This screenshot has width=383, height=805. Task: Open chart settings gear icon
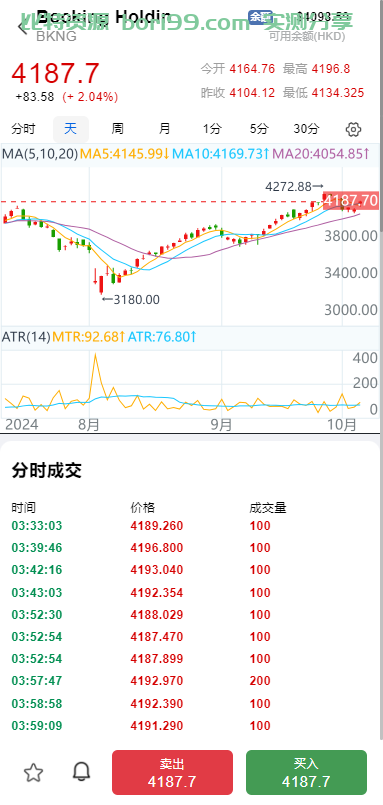(x=353, y=129)
